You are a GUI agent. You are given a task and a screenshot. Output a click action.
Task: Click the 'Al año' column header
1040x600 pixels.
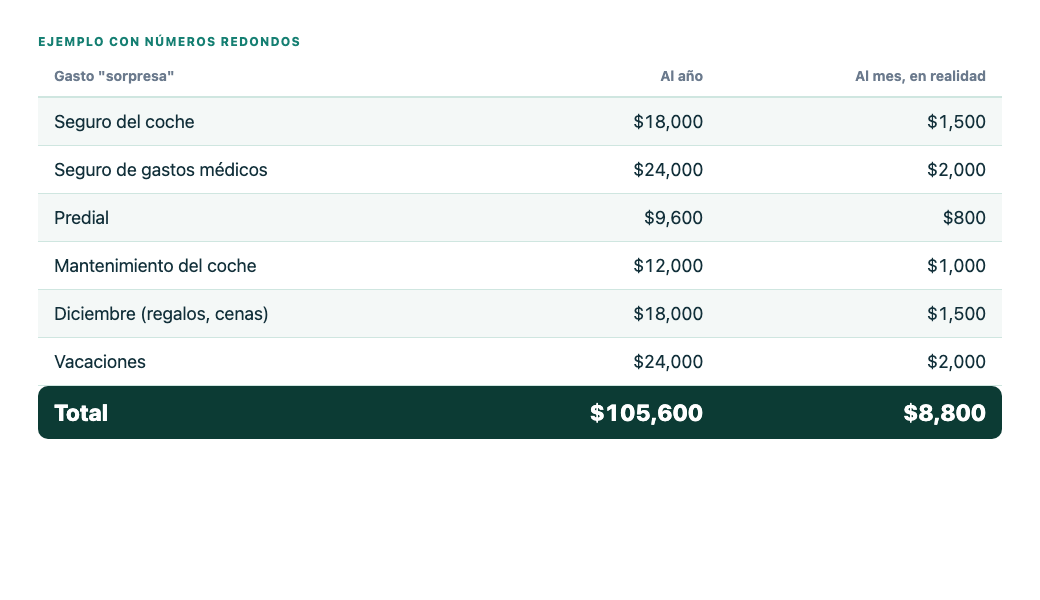coord(681,76)
